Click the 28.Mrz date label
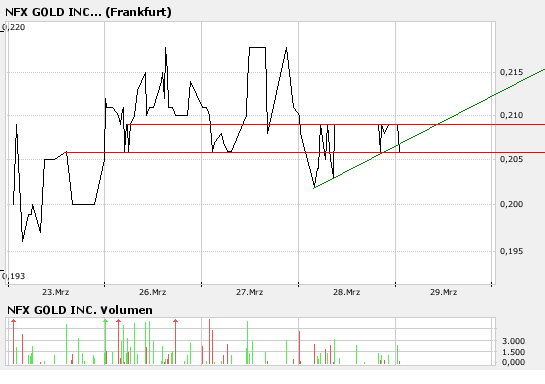 347,292
